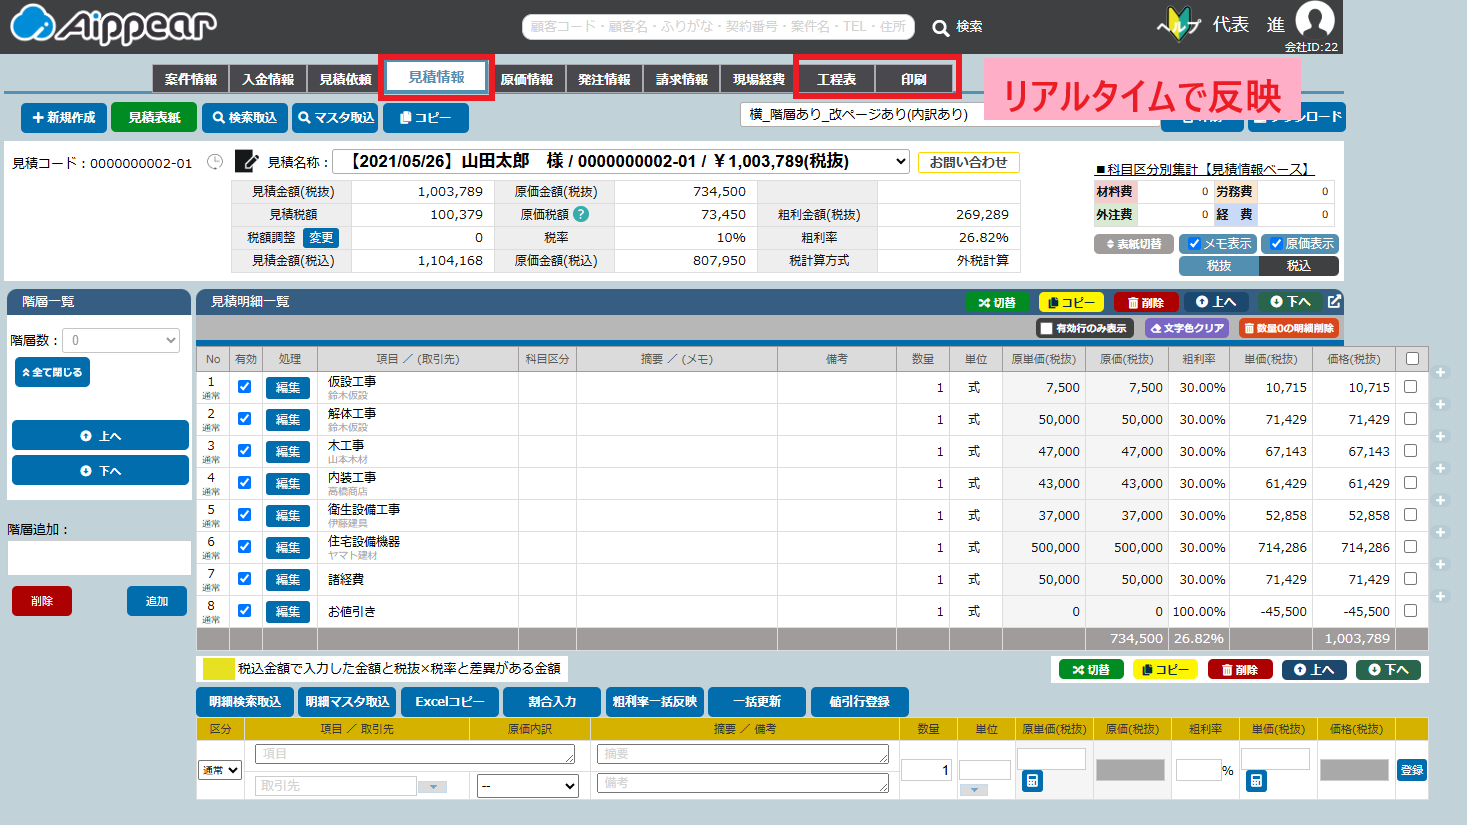Screen dimensions: 1467x825
Task: Click the calculator icon under 単価(税抜) input
Action: [x=1257, y=781]
